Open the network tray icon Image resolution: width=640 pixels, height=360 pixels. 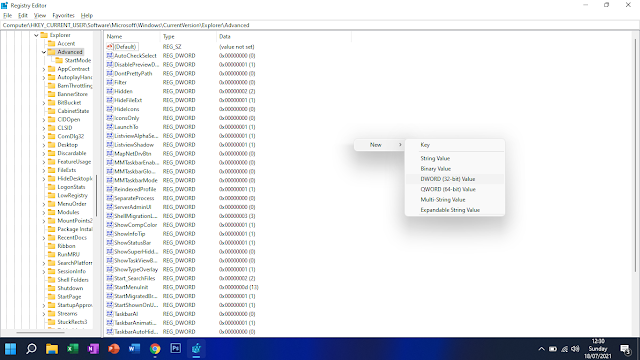click(x=564, y=349)
